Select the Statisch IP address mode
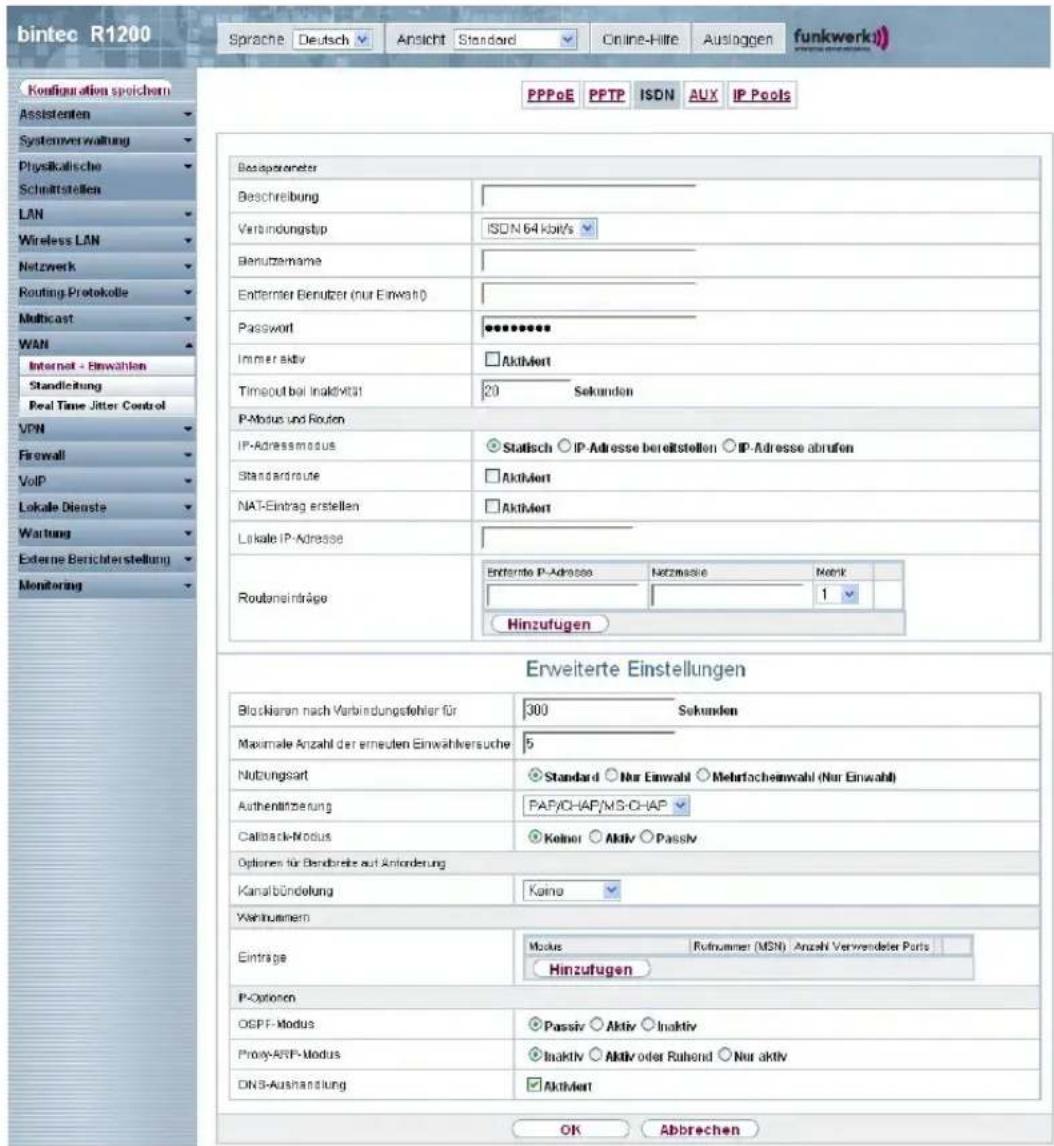The width and height of the screenshot is (1054, 1146). point(493,446)
